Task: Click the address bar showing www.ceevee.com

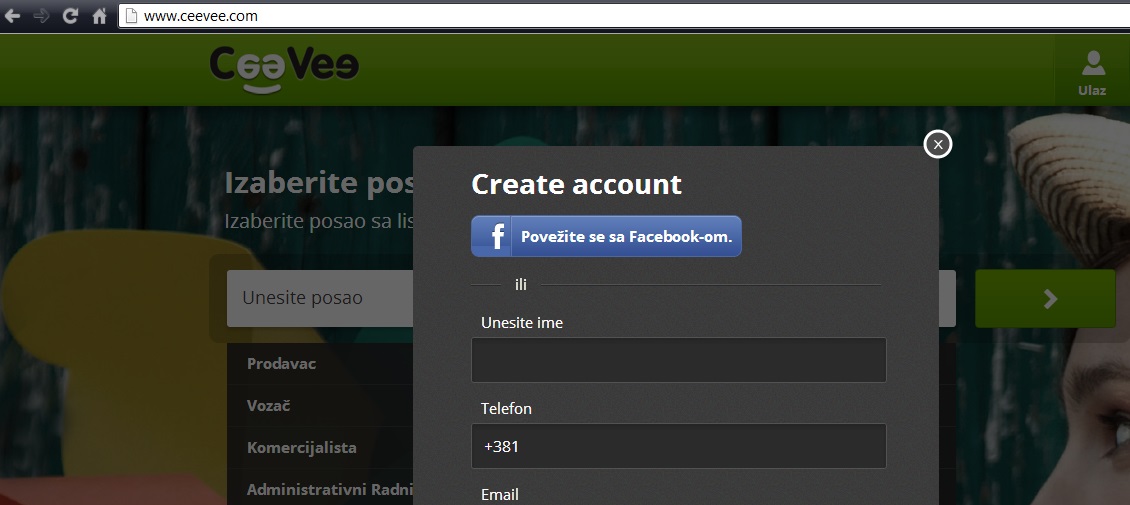Action: pos(624,16)
